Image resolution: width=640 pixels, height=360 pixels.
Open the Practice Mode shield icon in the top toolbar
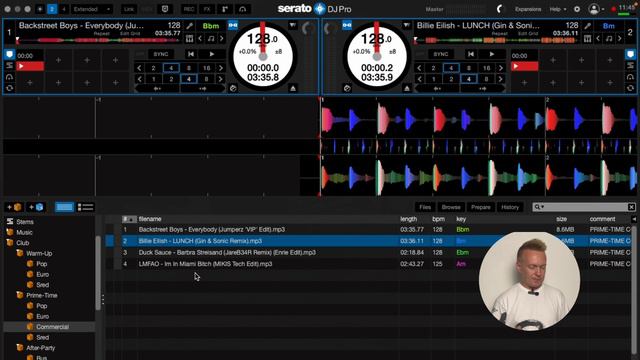[165, 9]
